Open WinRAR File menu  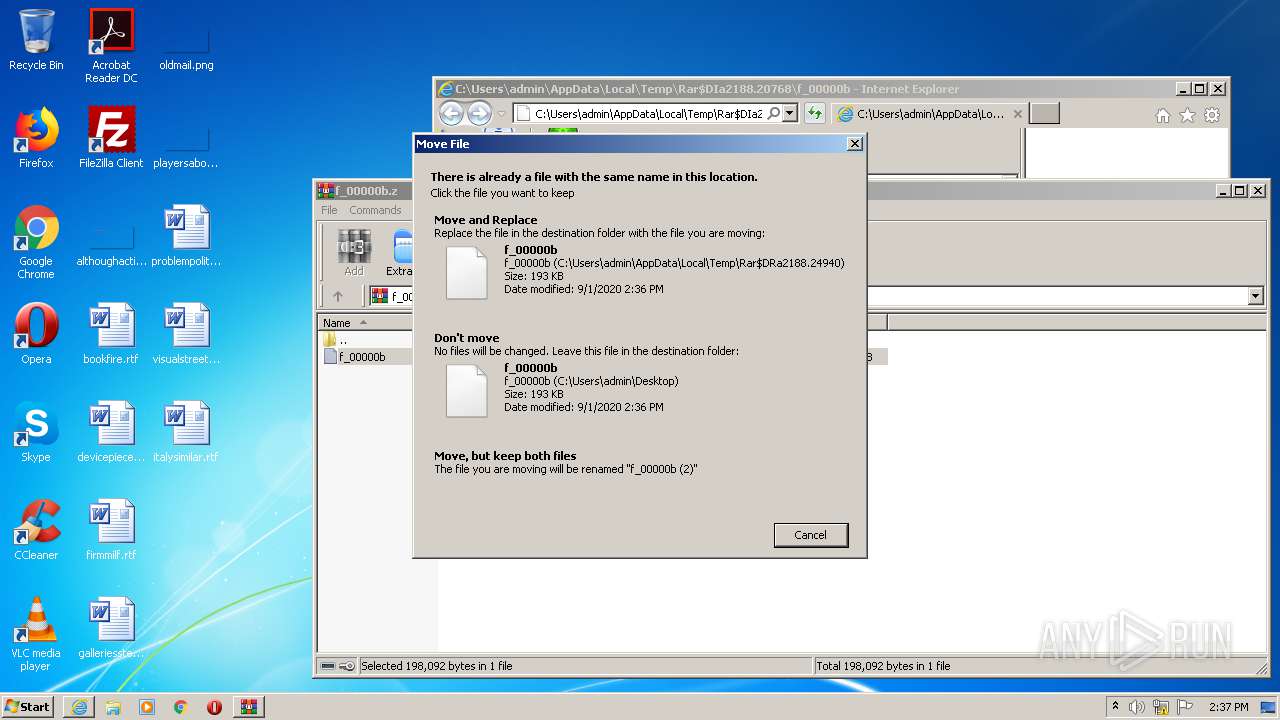click(x=329, y=210)
